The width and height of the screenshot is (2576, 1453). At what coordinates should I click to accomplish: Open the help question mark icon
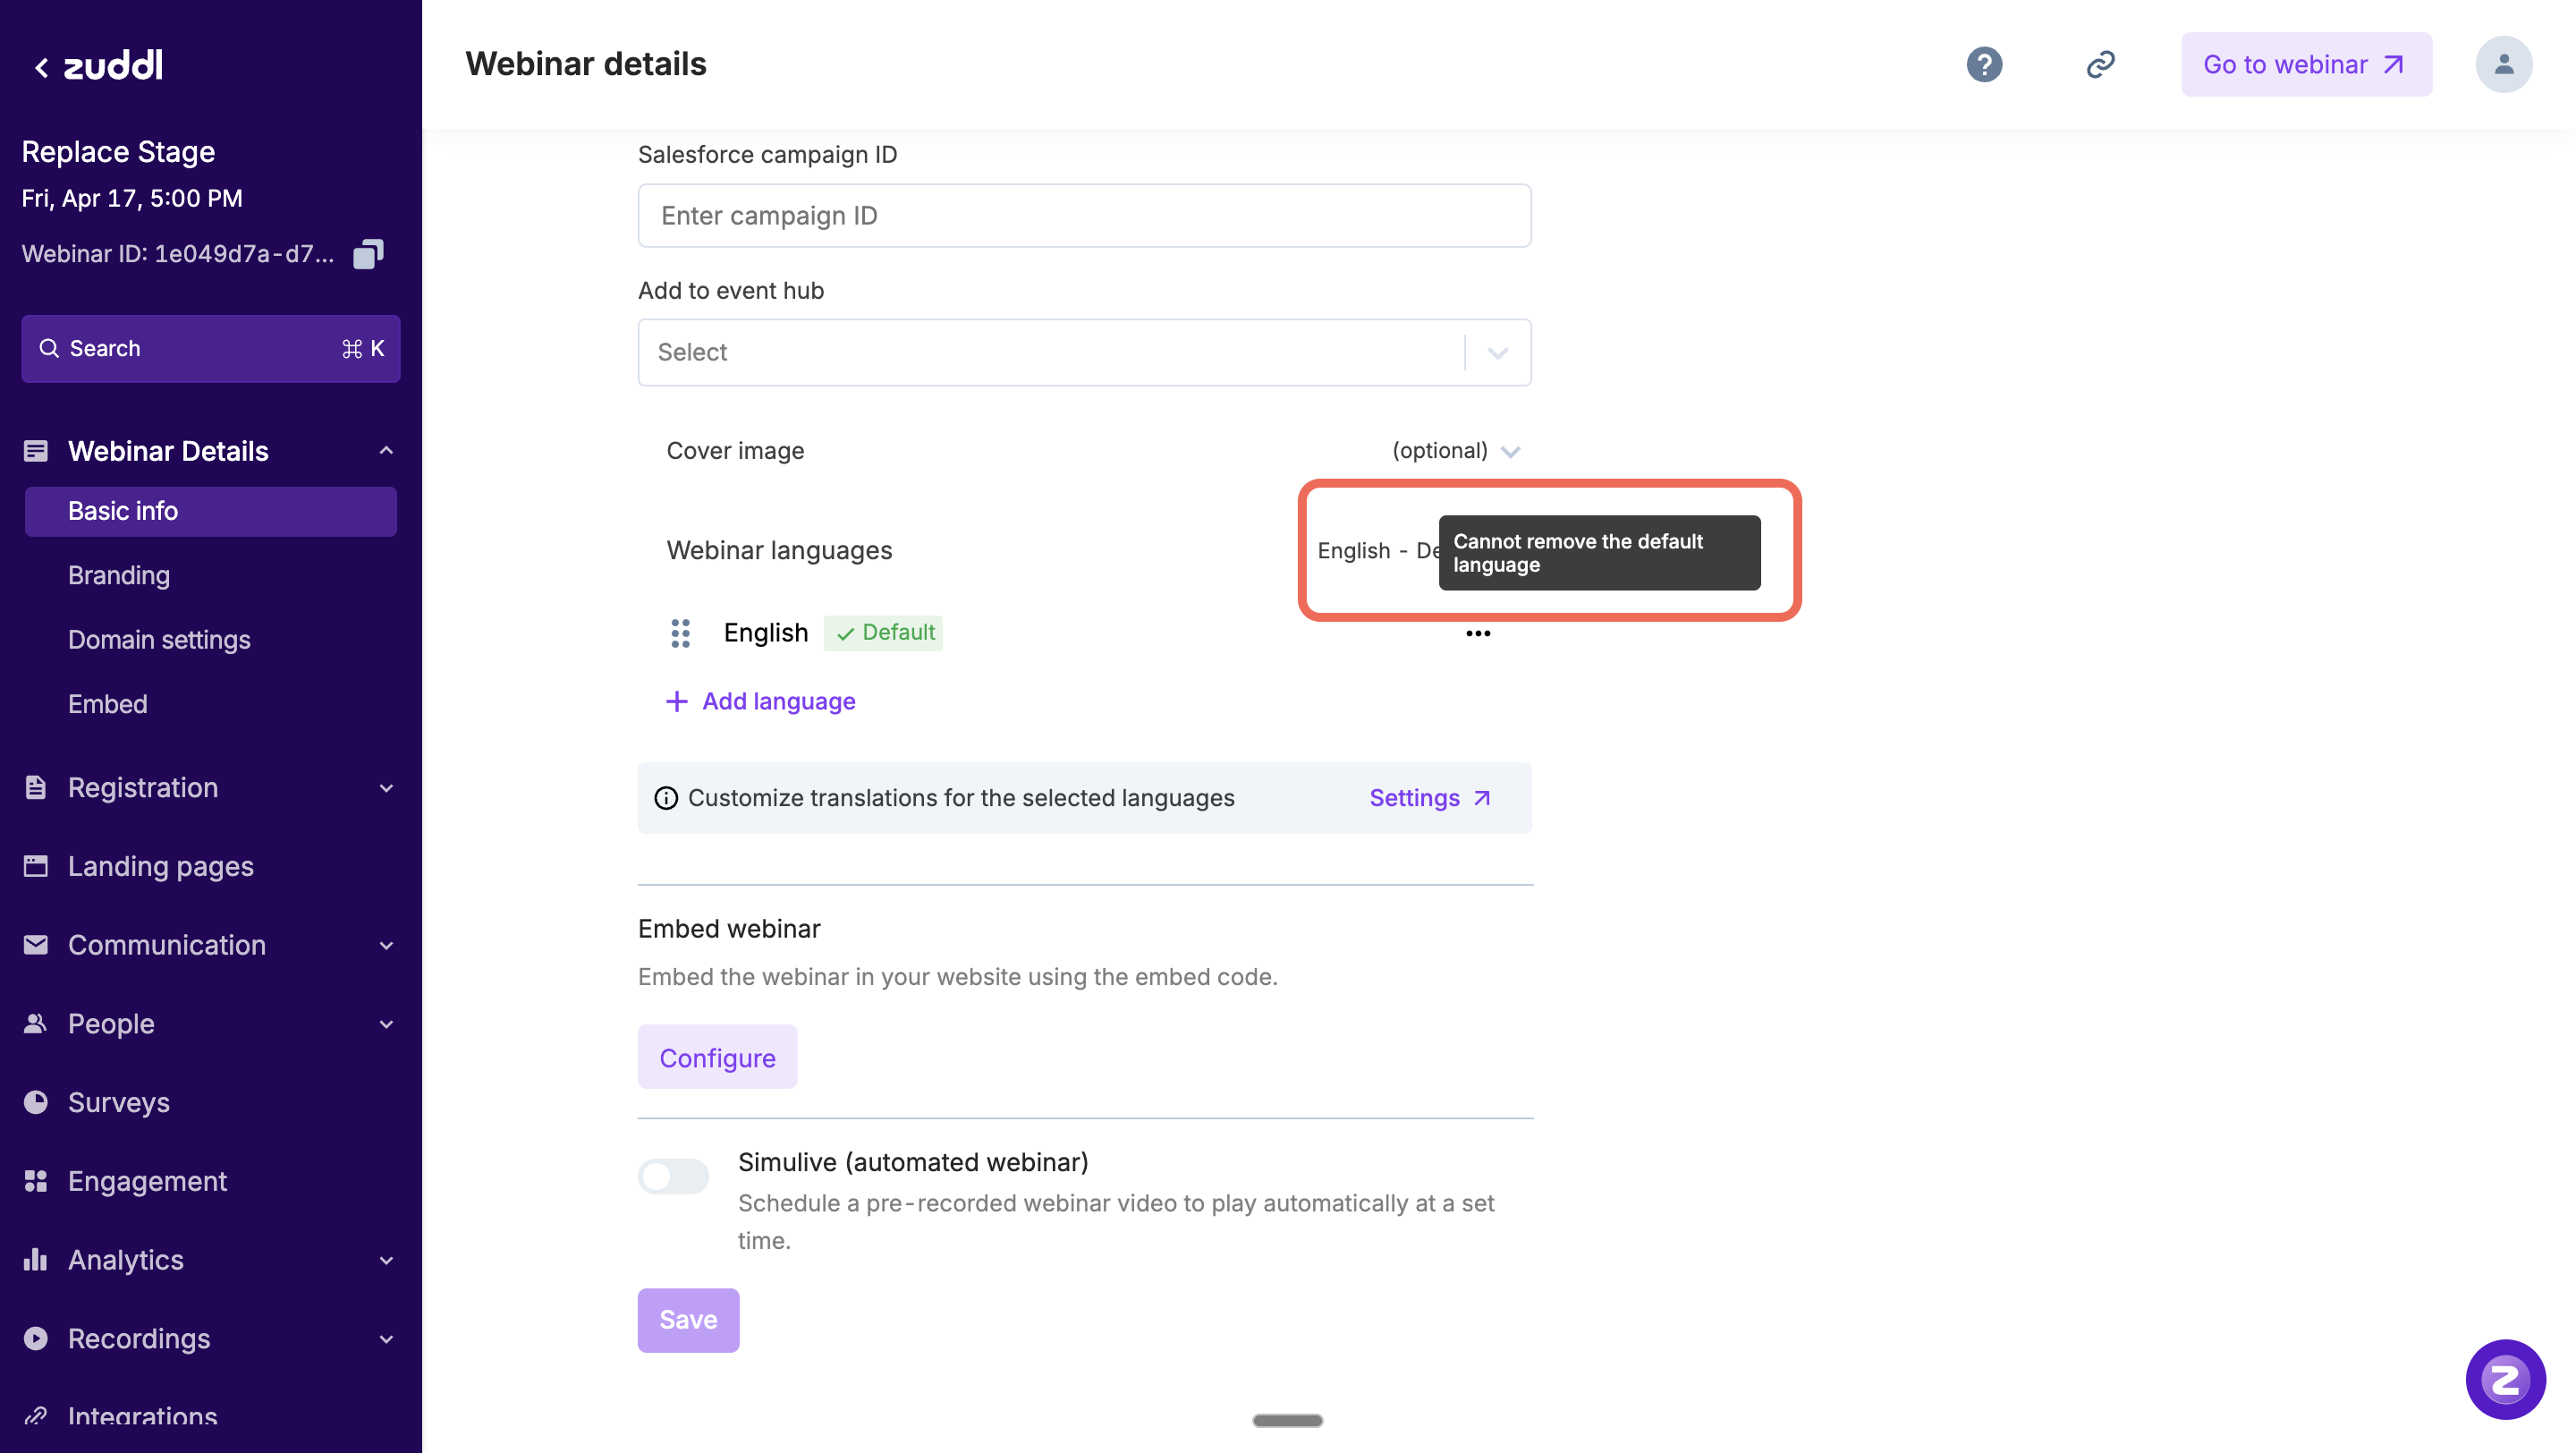pos(1984,65)
